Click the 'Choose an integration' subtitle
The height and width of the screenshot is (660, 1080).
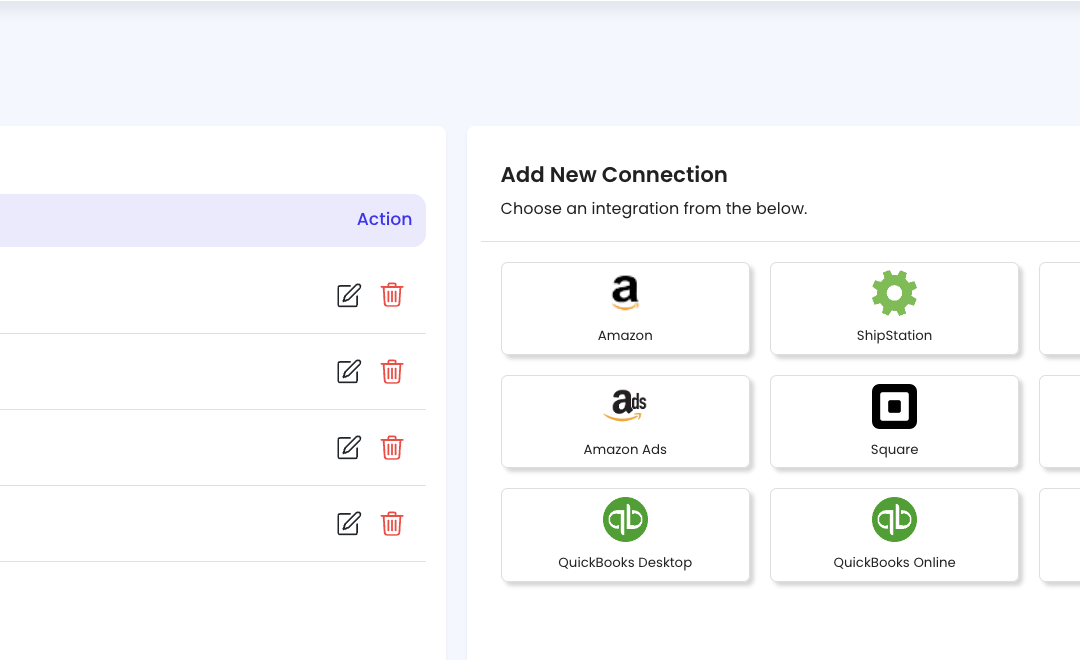pyautogui.click(x=654, y=209)
